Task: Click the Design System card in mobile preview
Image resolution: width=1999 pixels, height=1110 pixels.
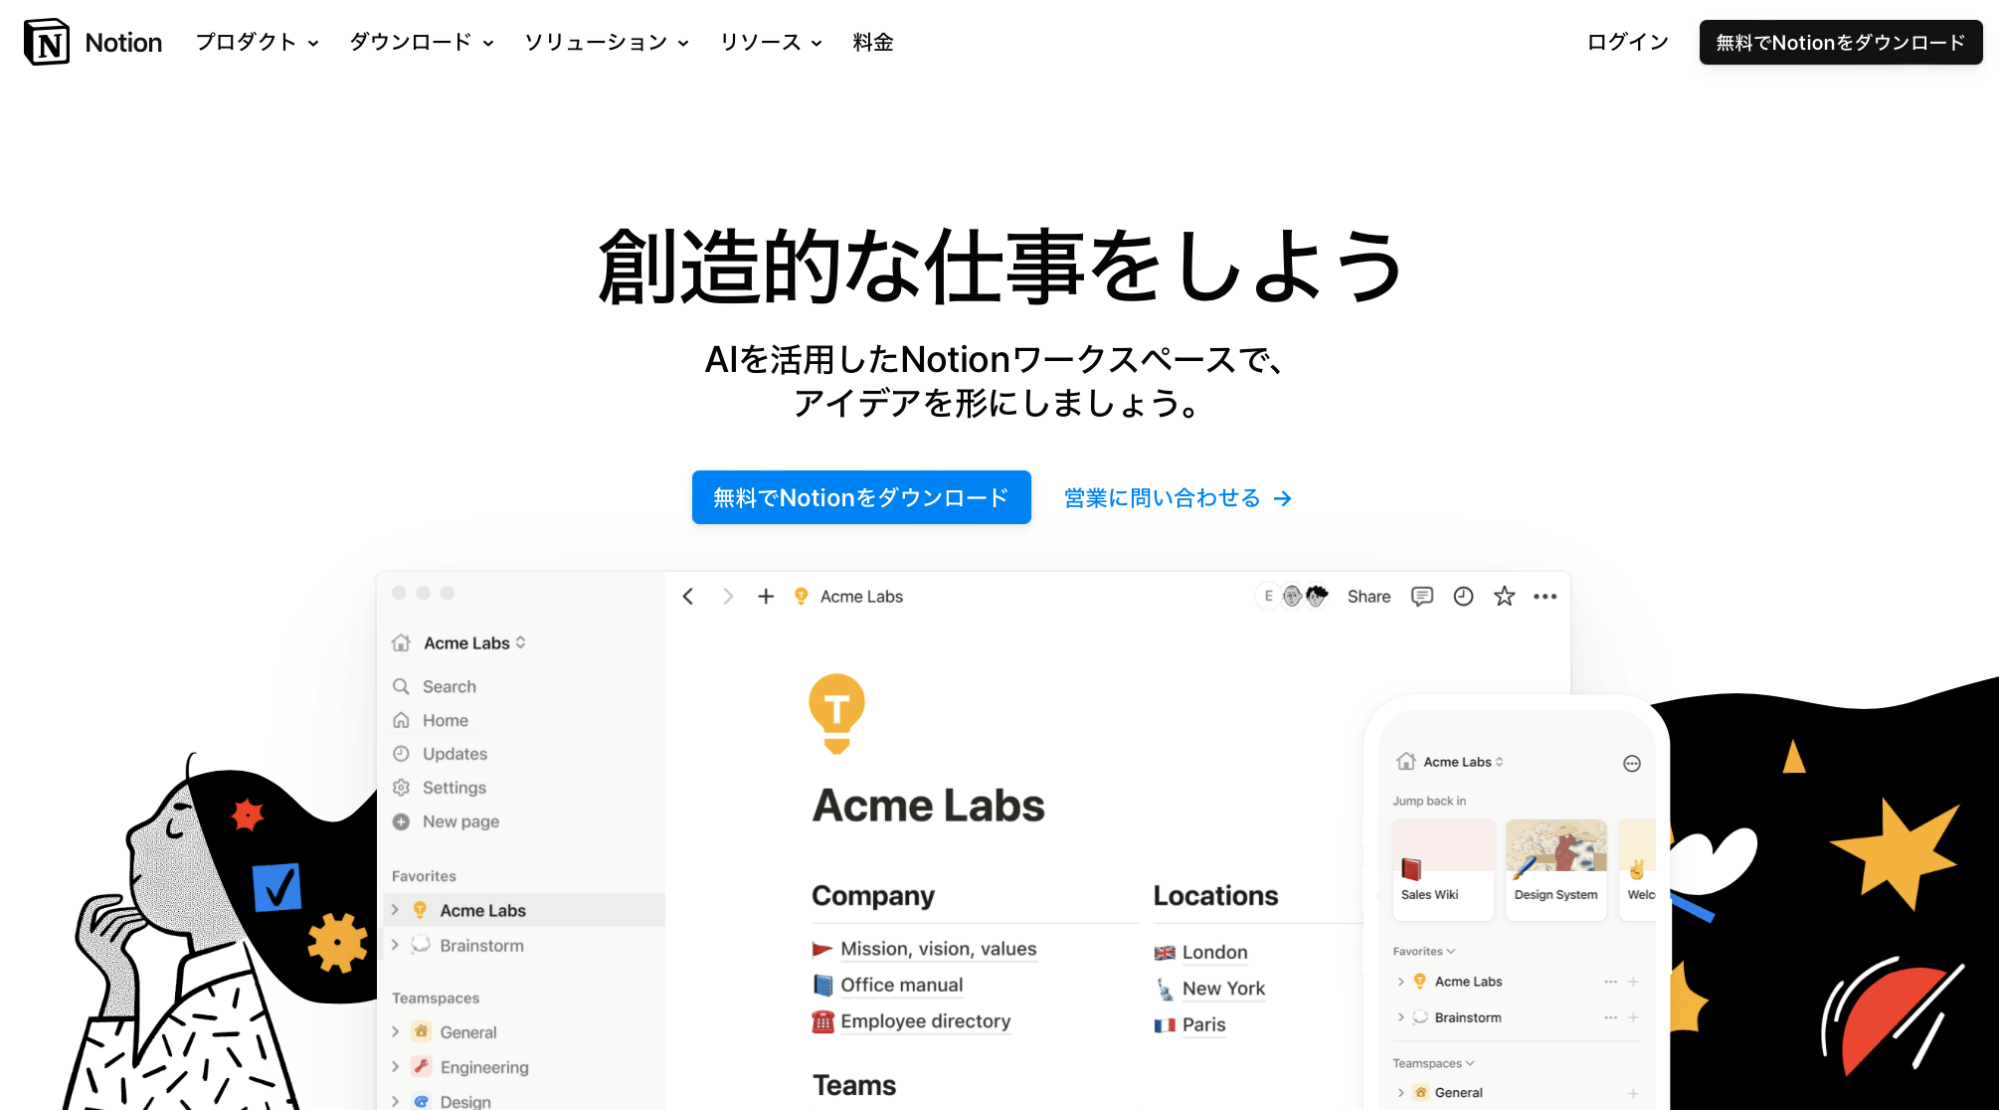Action: click(1556, 869)
